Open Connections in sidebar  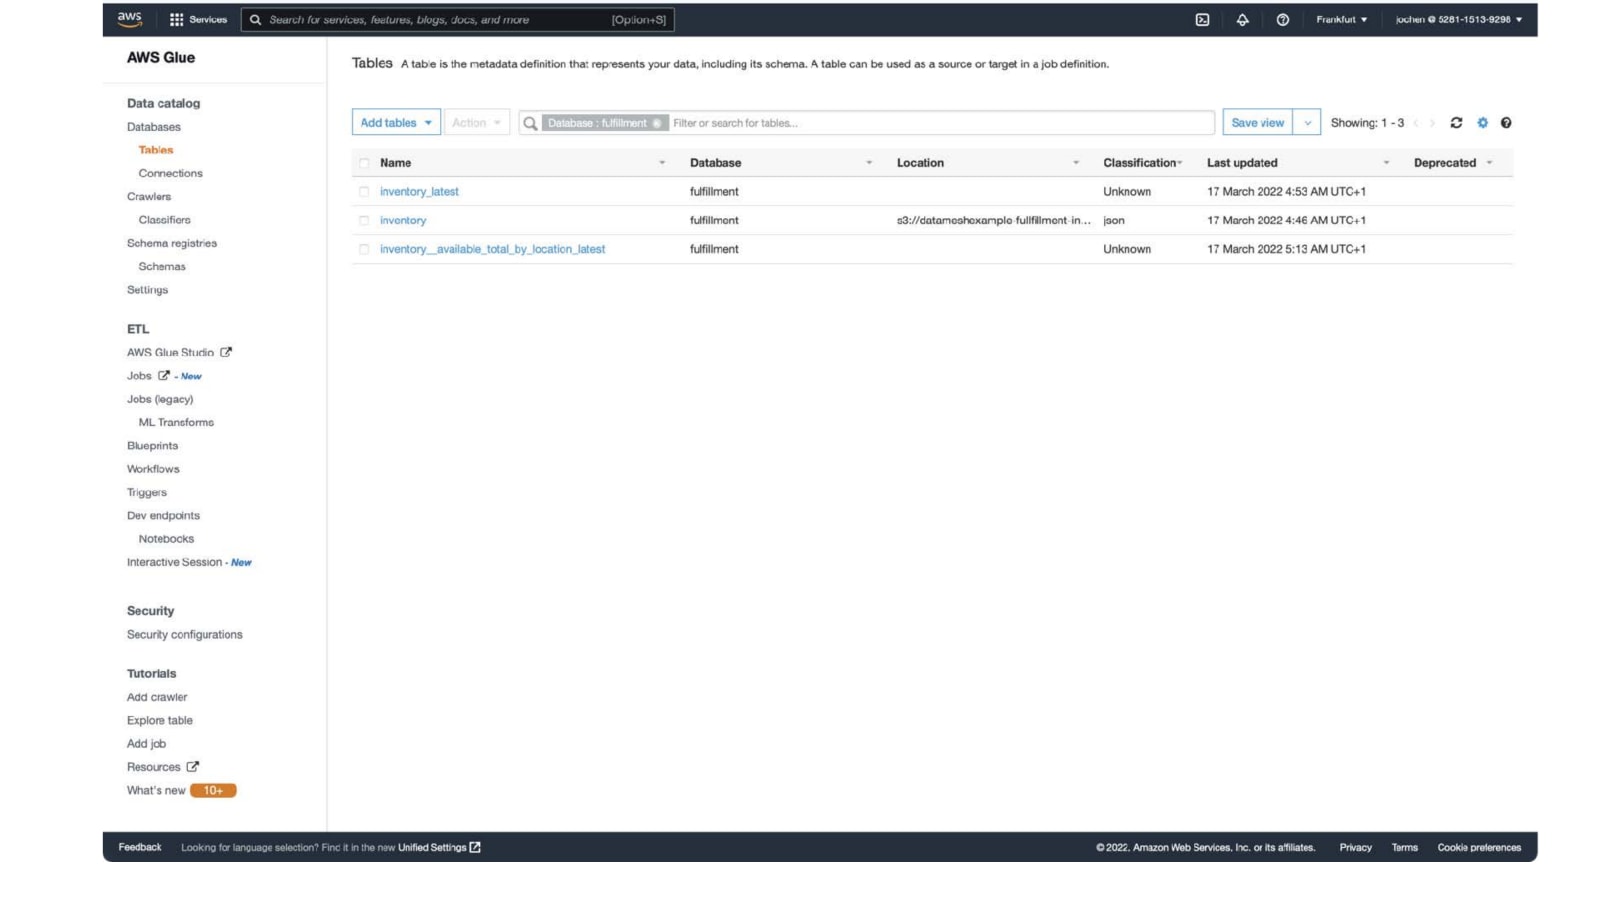(171, 173)
